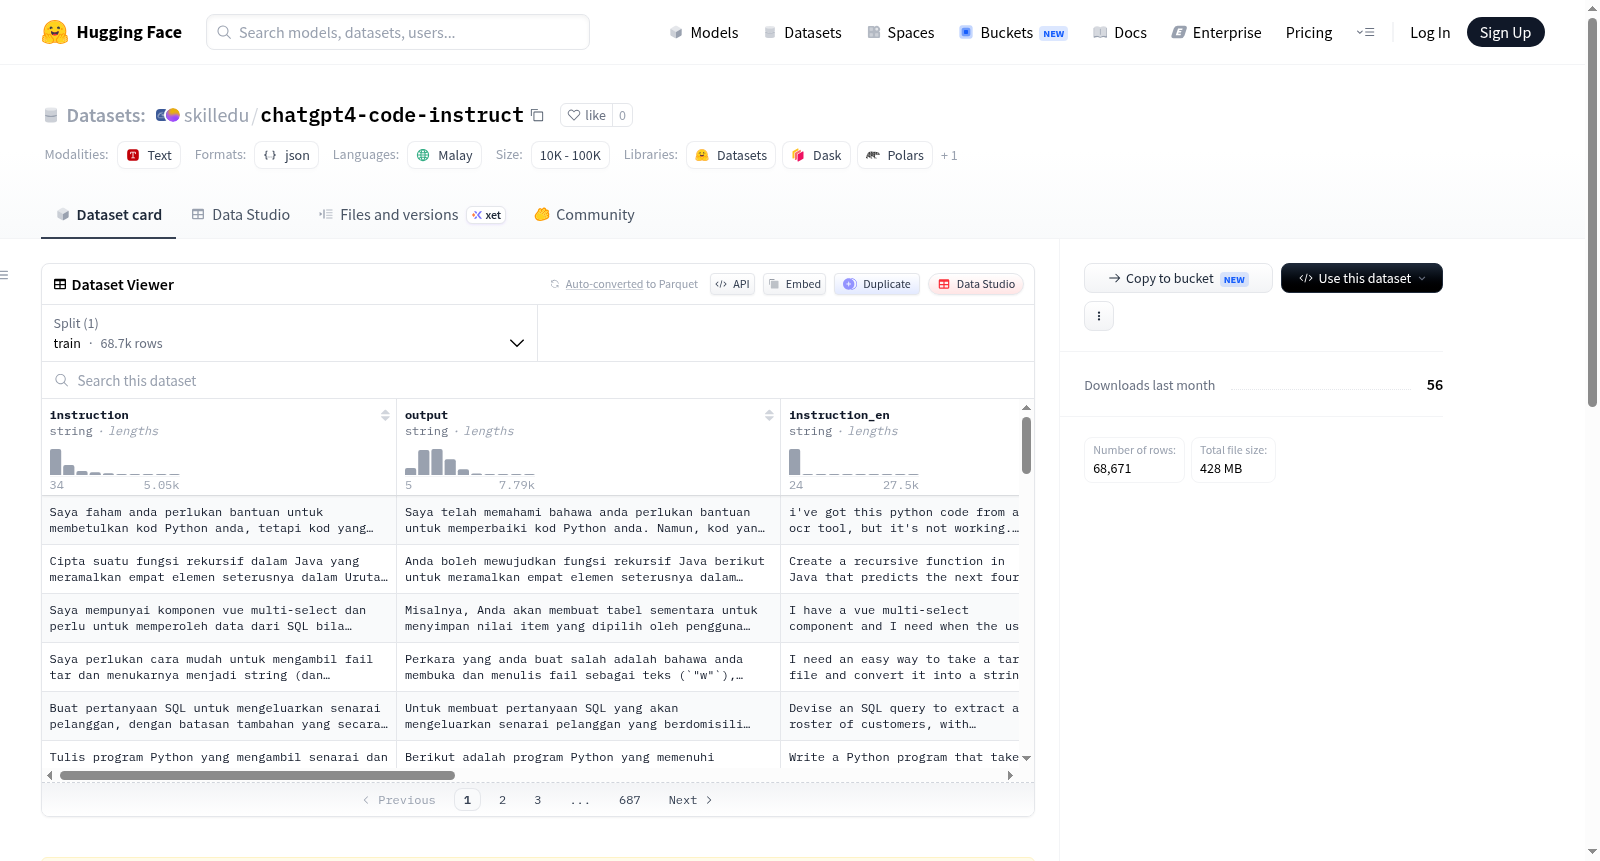Screen dimensions: 1600x861
Task: Click the page vertical scrollbar
Action: pyautogui.click(x=1592, y=212)
